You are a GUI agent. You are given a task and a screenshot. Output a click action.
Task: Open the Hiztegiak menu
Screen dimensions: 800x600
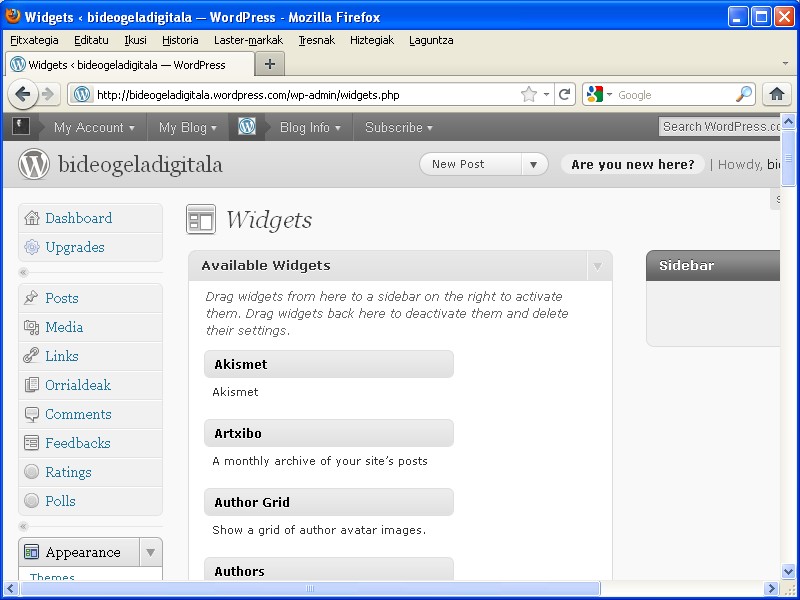[372, 40]
